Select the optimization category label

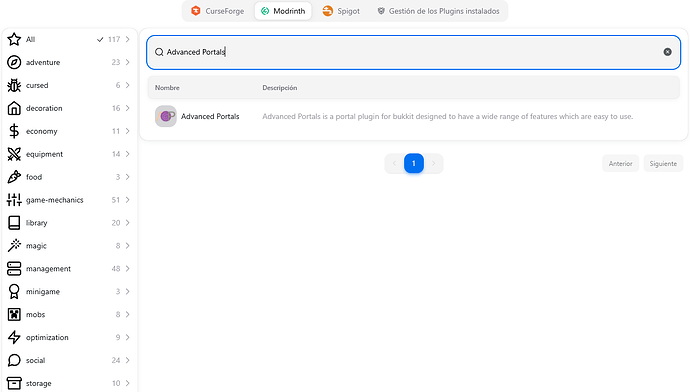[x=47, y=337]
